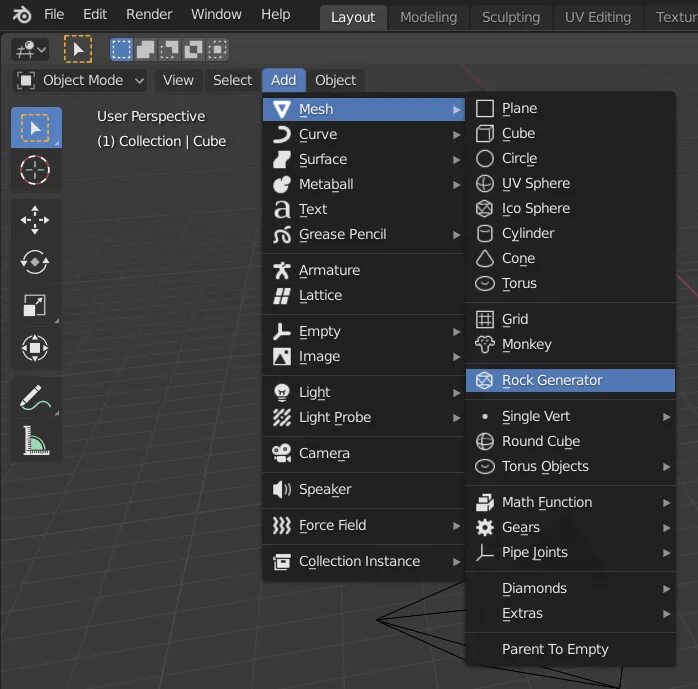Open the Select menu in viewport header

[232, 81]
